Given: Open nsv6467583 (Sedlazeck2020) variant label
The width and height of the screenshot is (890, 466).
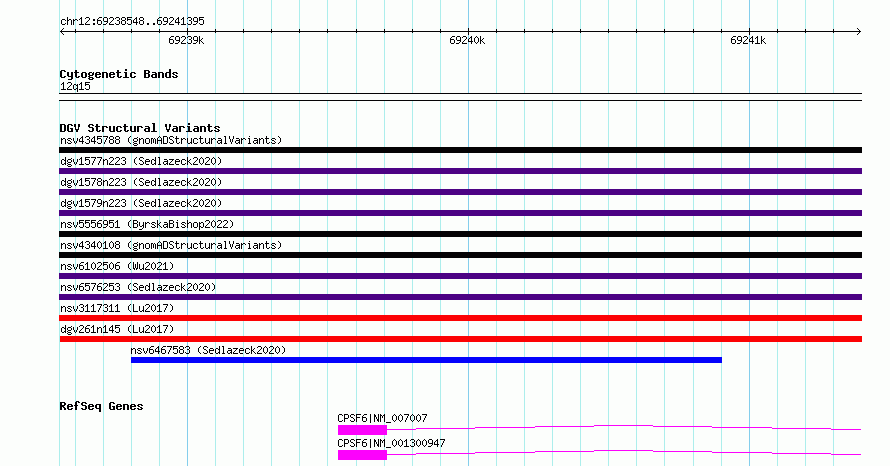Looking at the screenshot, I should click(208, 350).
